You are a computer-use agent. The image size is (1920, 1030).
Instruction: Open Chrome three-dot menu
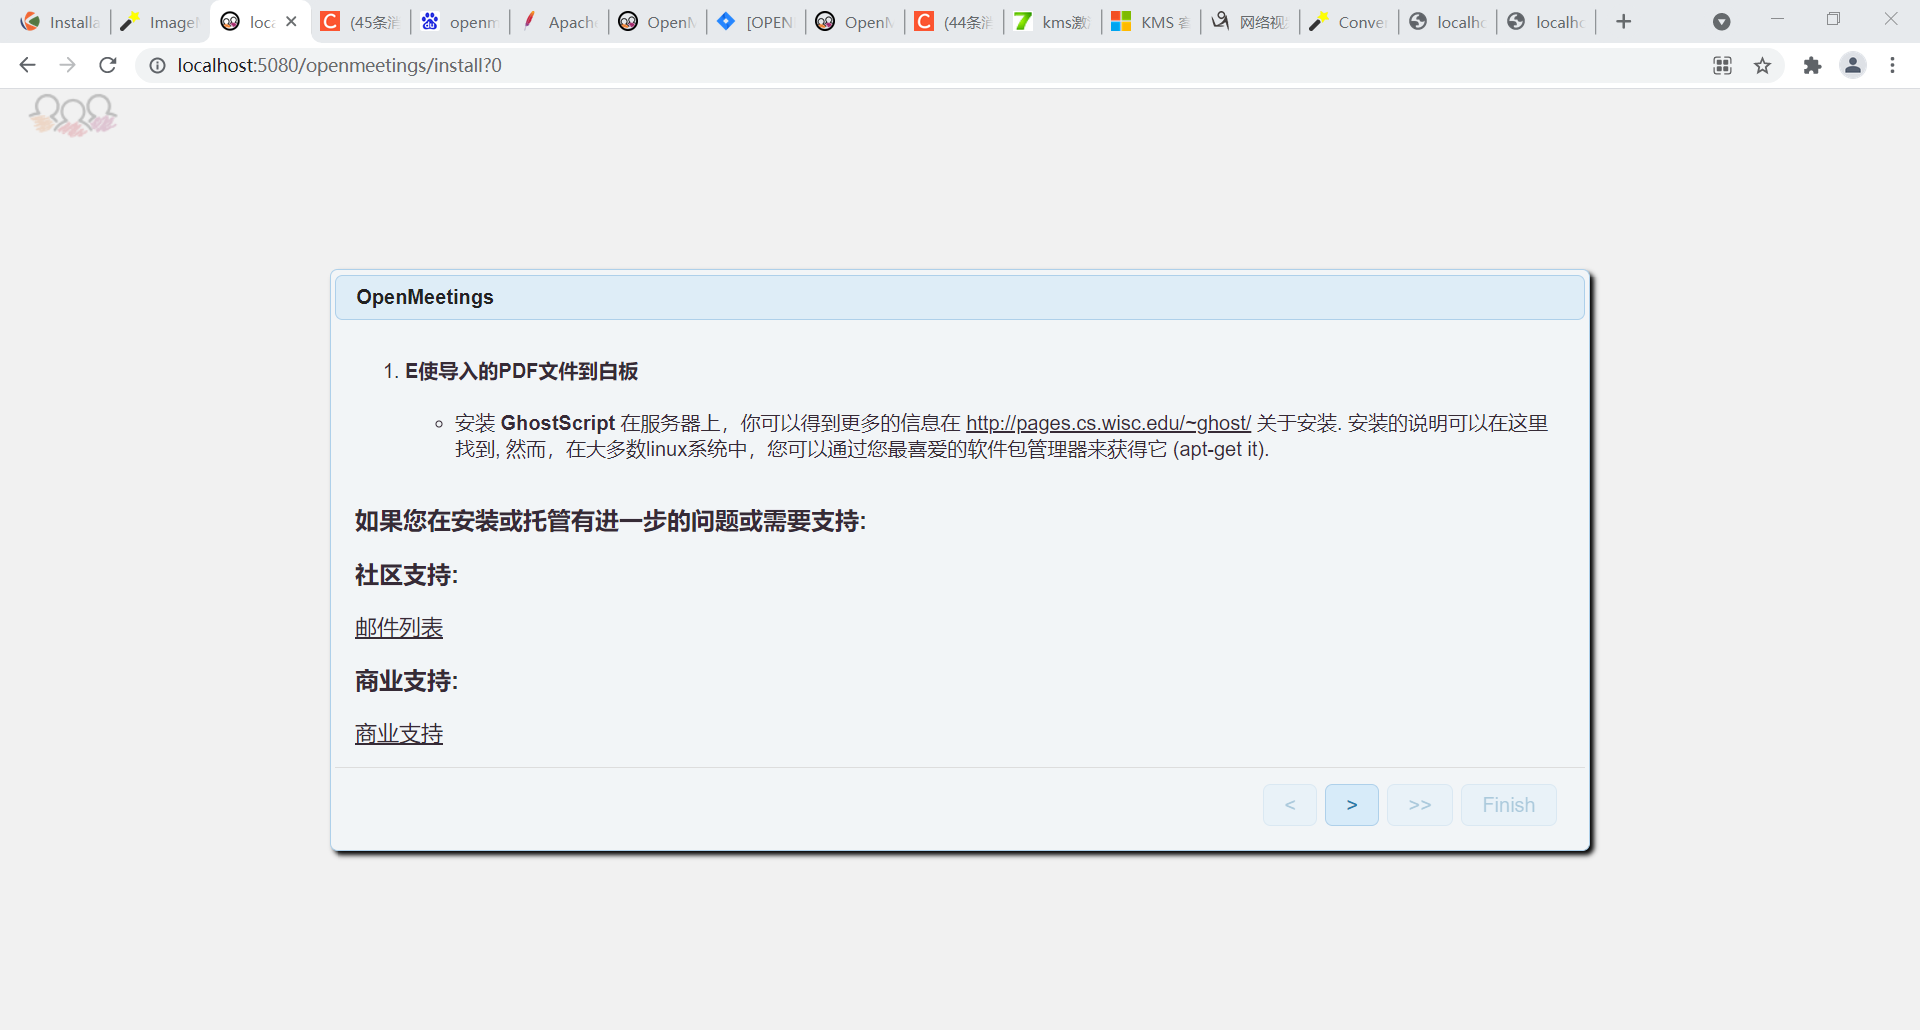coord(1892,65)
